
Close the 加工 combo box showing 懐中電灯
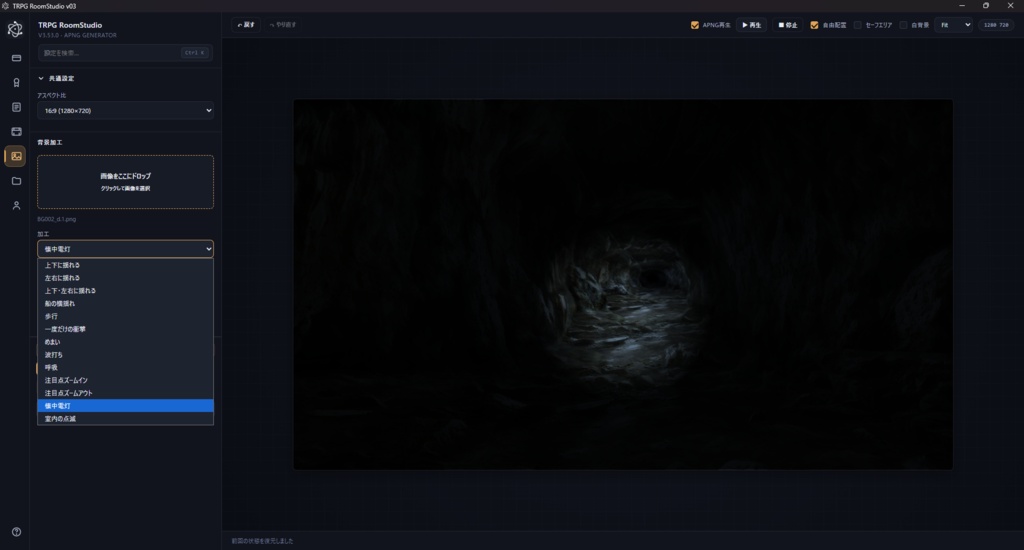(x=125, y=249)
